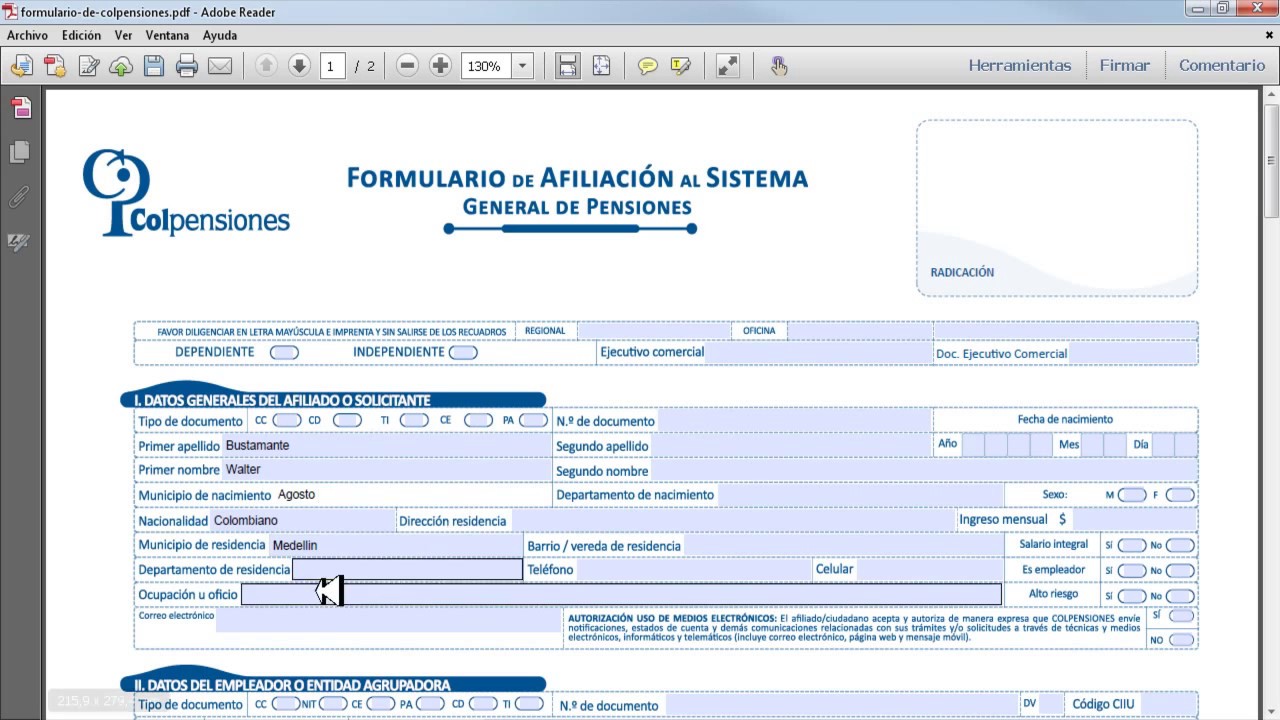Toggle read mode with the expand arrows icon

point(728,66)
